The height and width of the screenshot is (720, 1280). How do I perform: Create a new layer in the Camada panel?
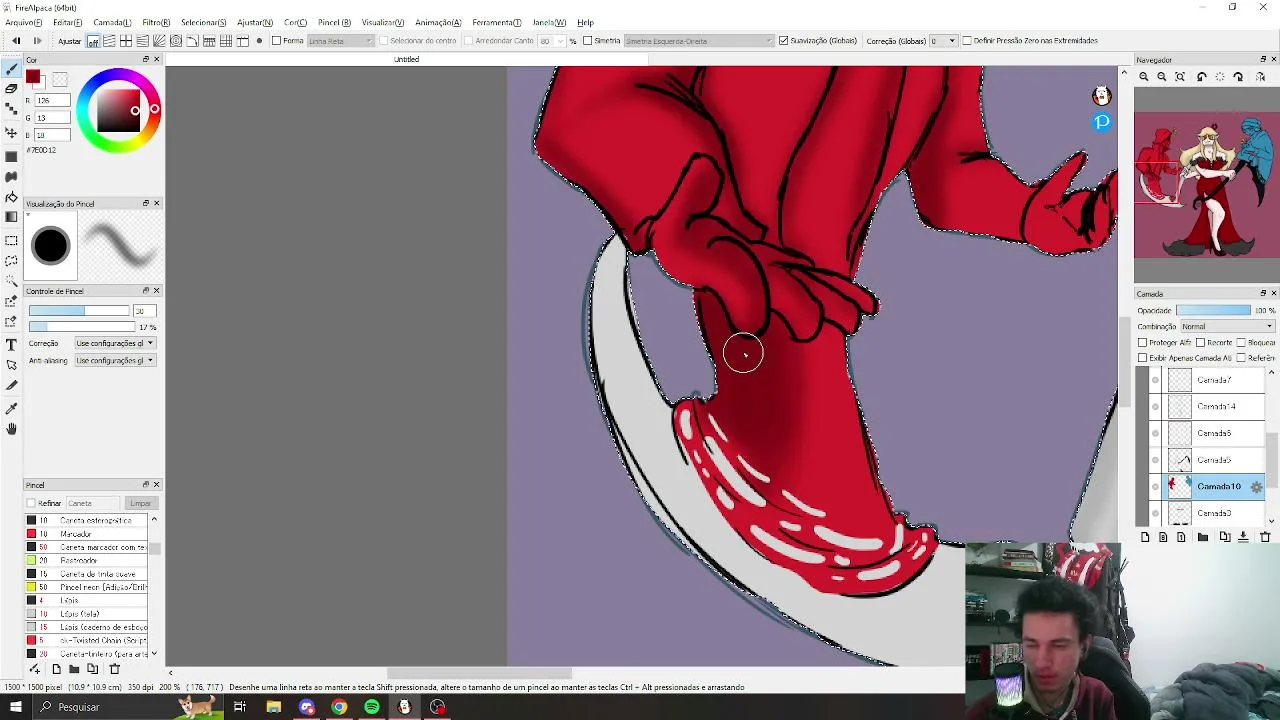1145,537
